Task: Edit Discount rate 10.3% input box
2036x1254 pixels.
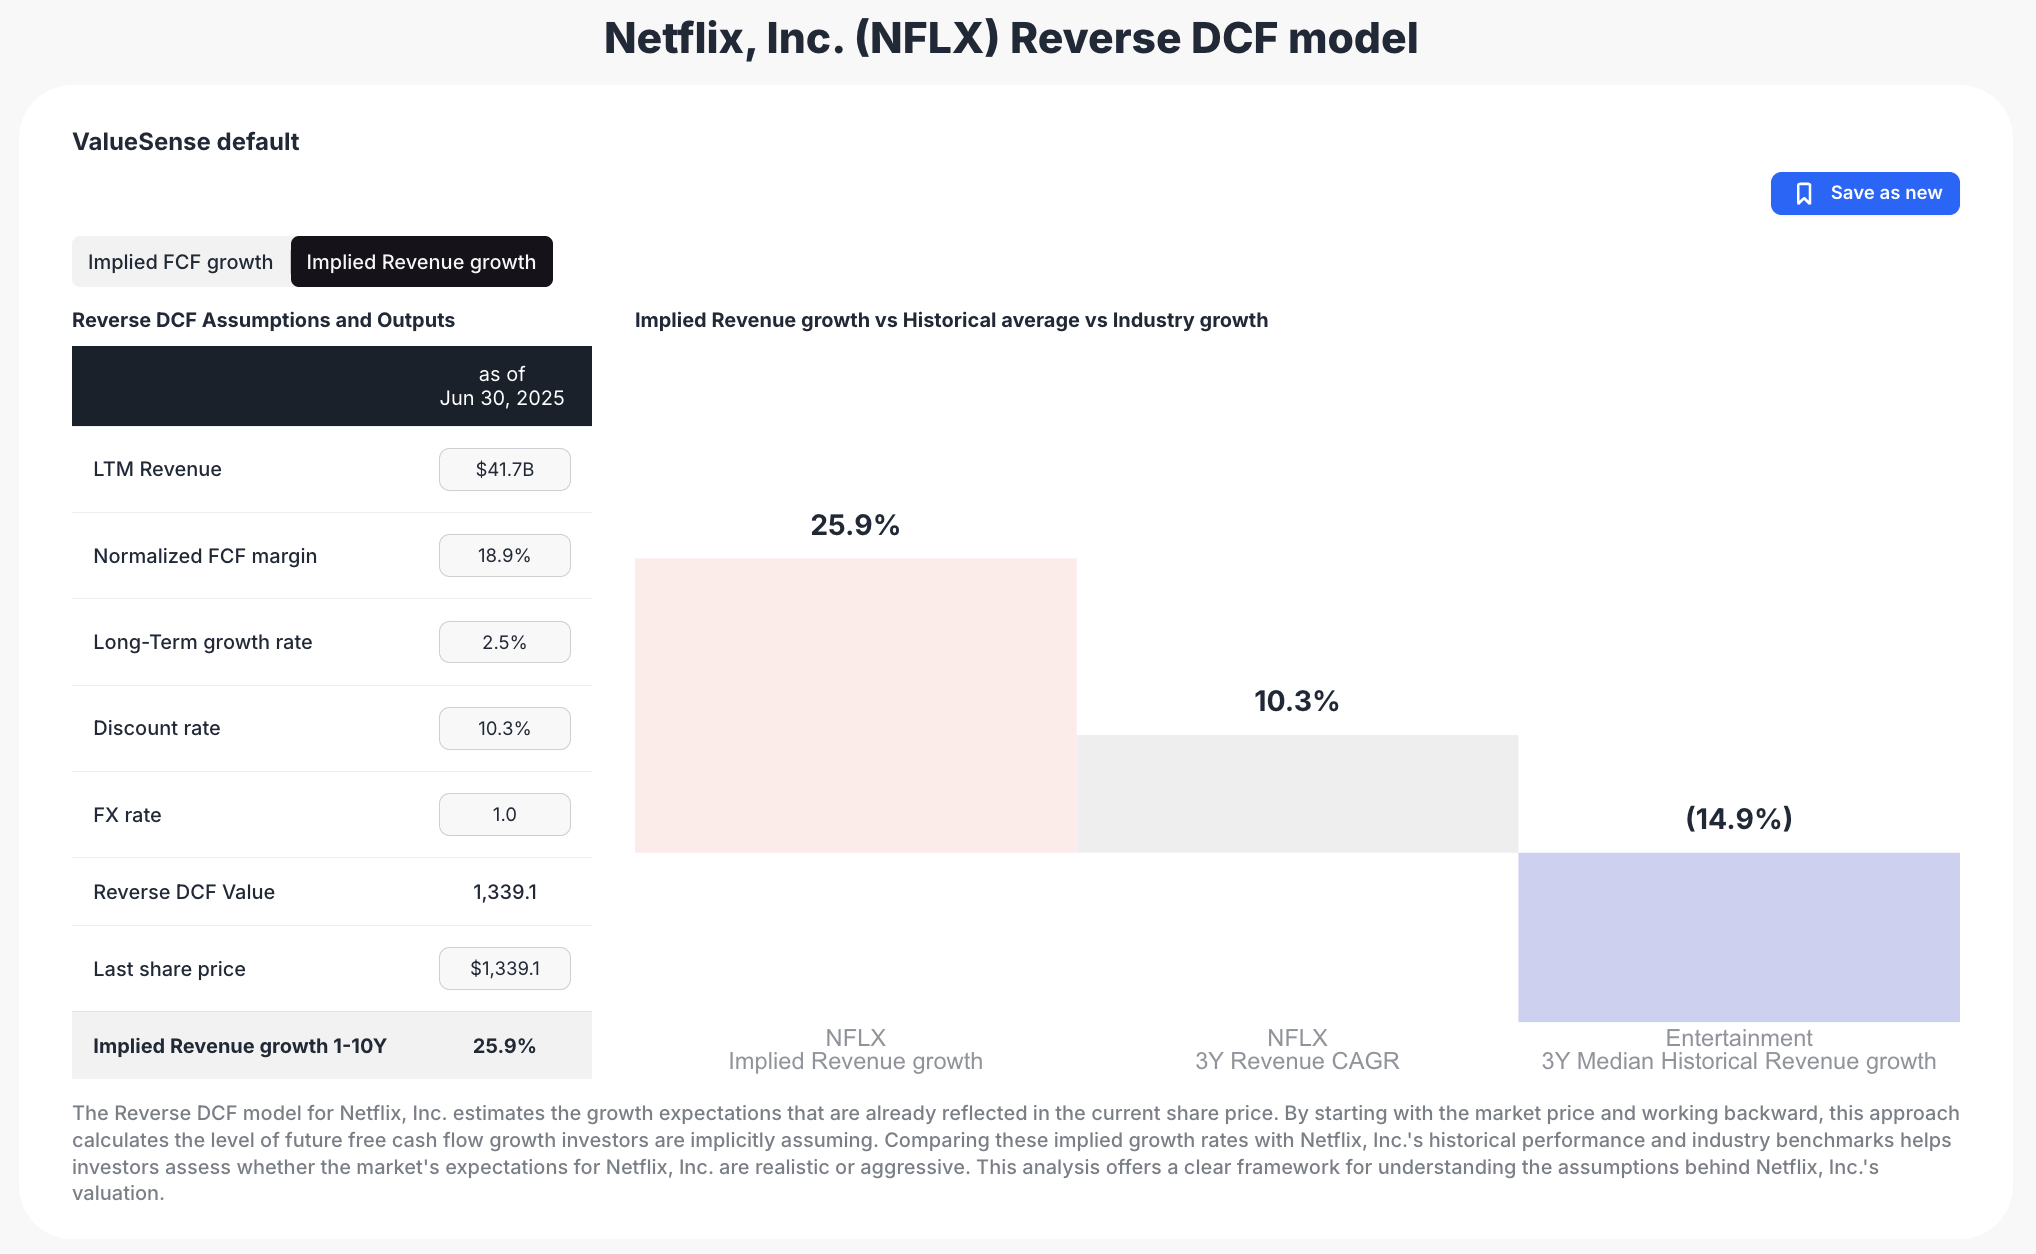Action: coord(504,729)
